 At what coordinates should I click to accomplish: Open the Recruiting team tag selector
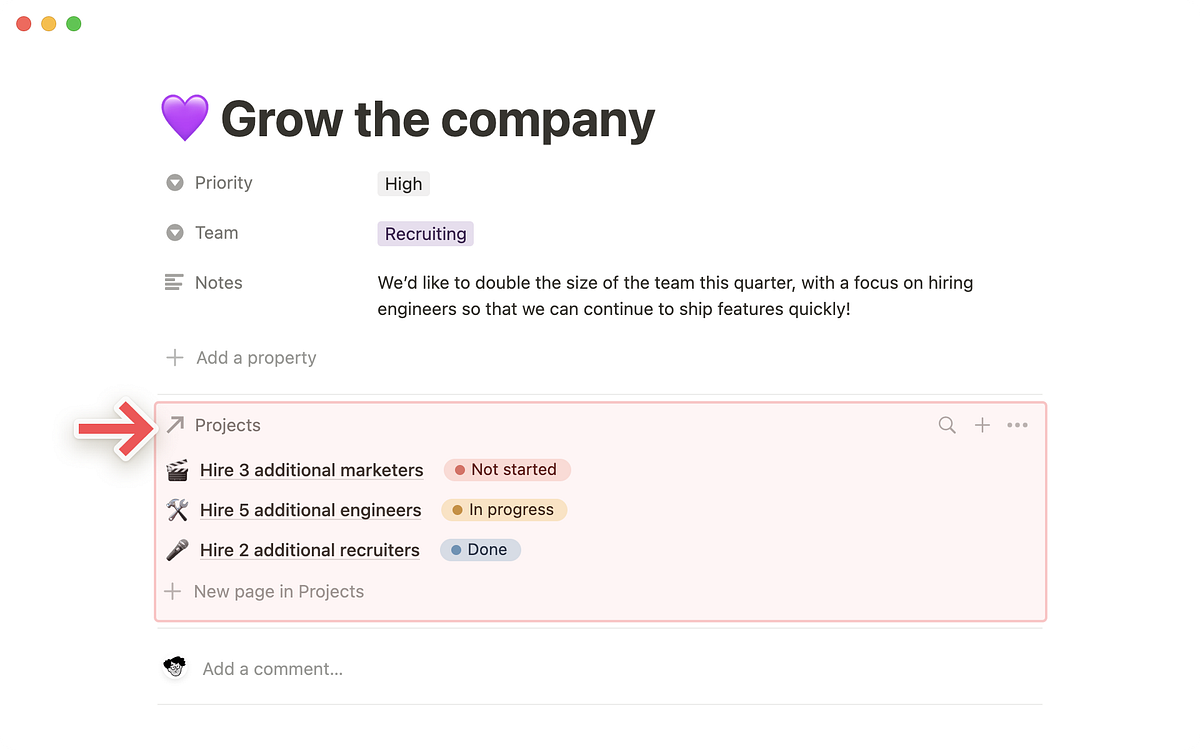[425, 233]
